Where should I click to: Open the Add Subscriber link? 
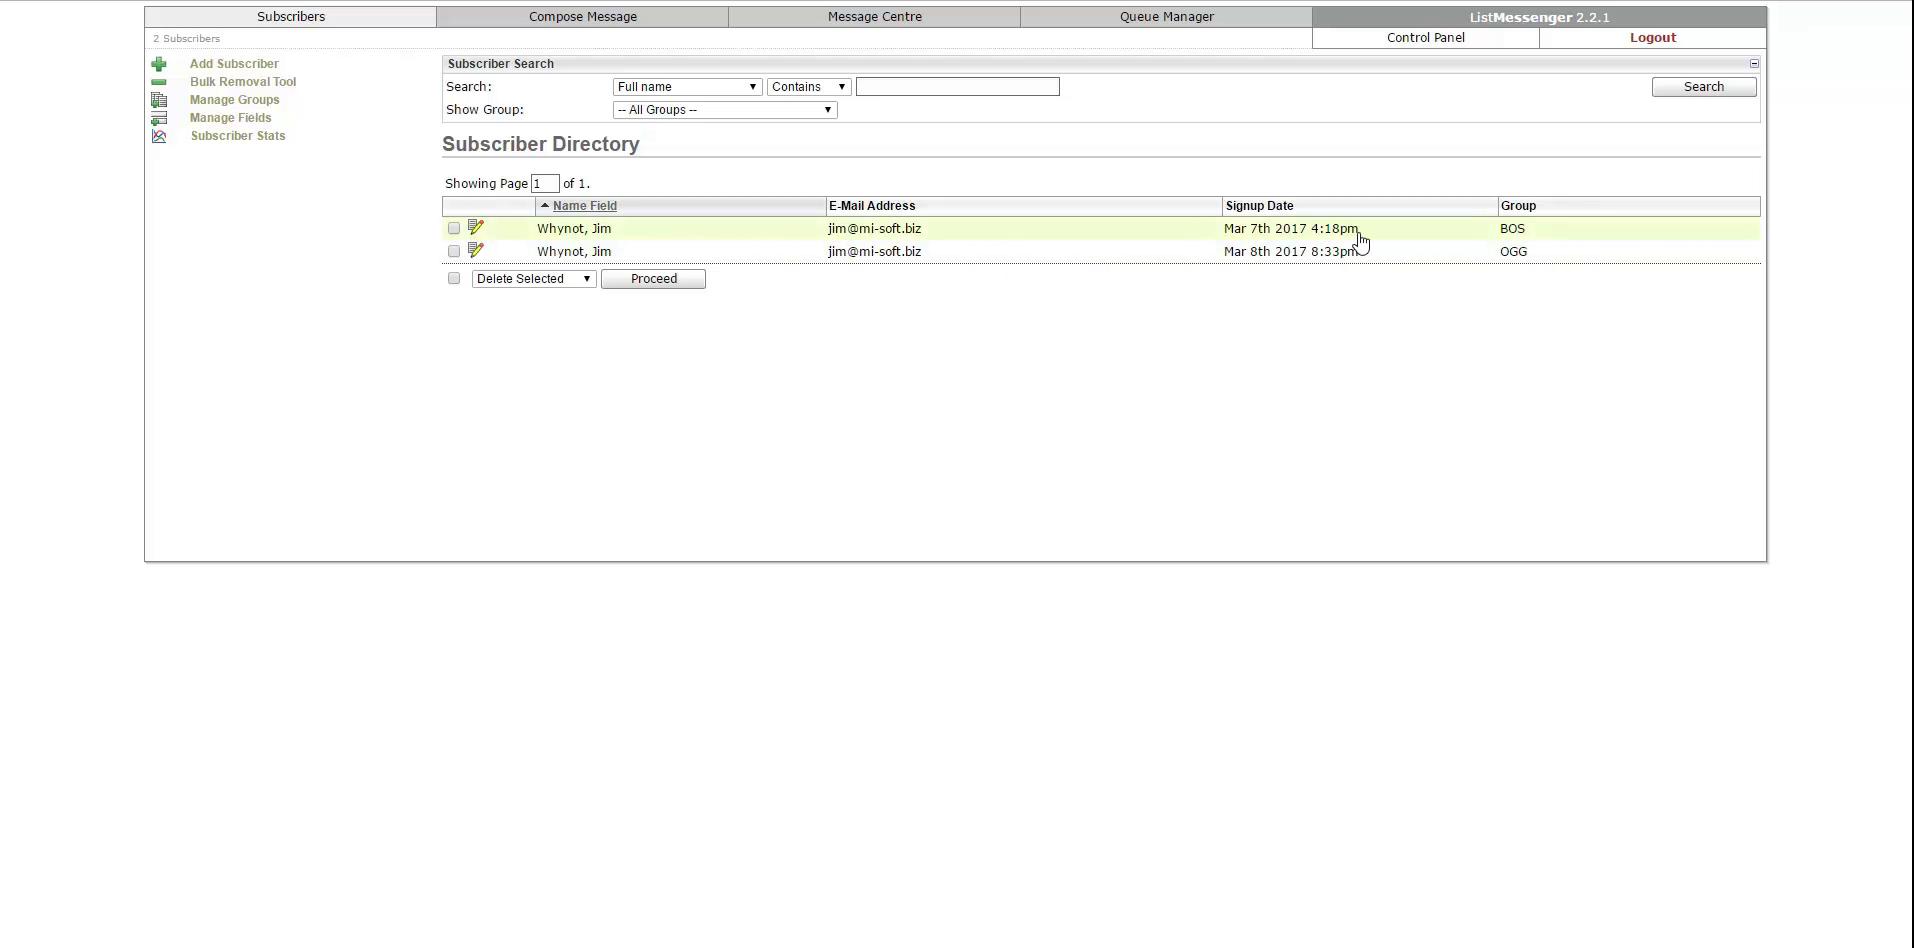(x=234, y=64)
